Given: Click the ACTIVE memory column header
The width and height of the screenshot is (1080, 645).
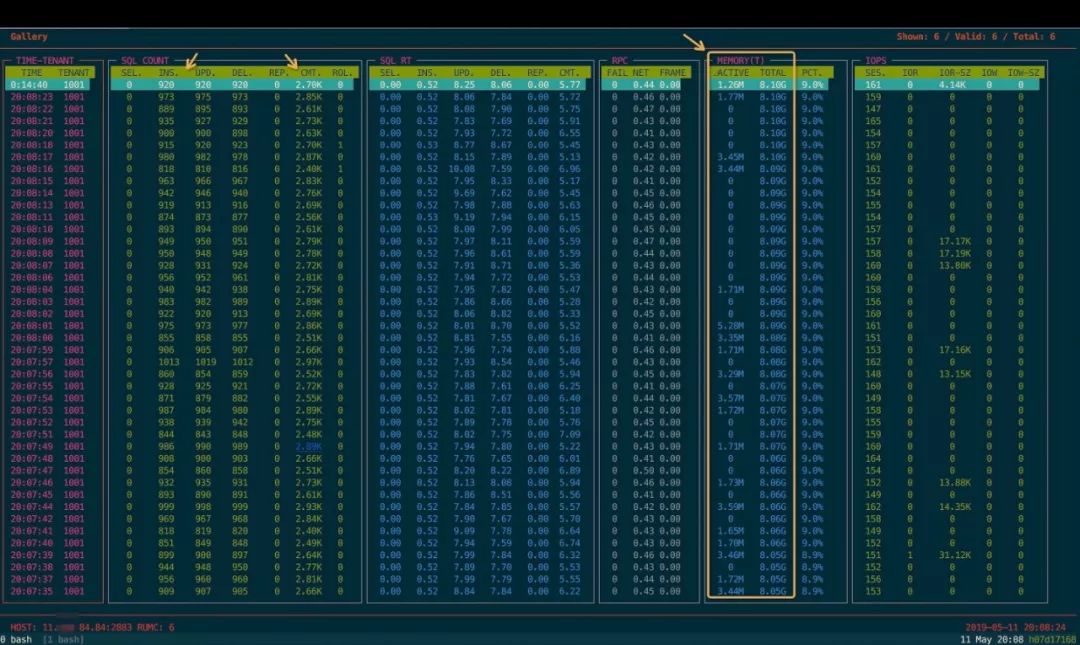Looking at the screenshot, I should click(732, 72).
